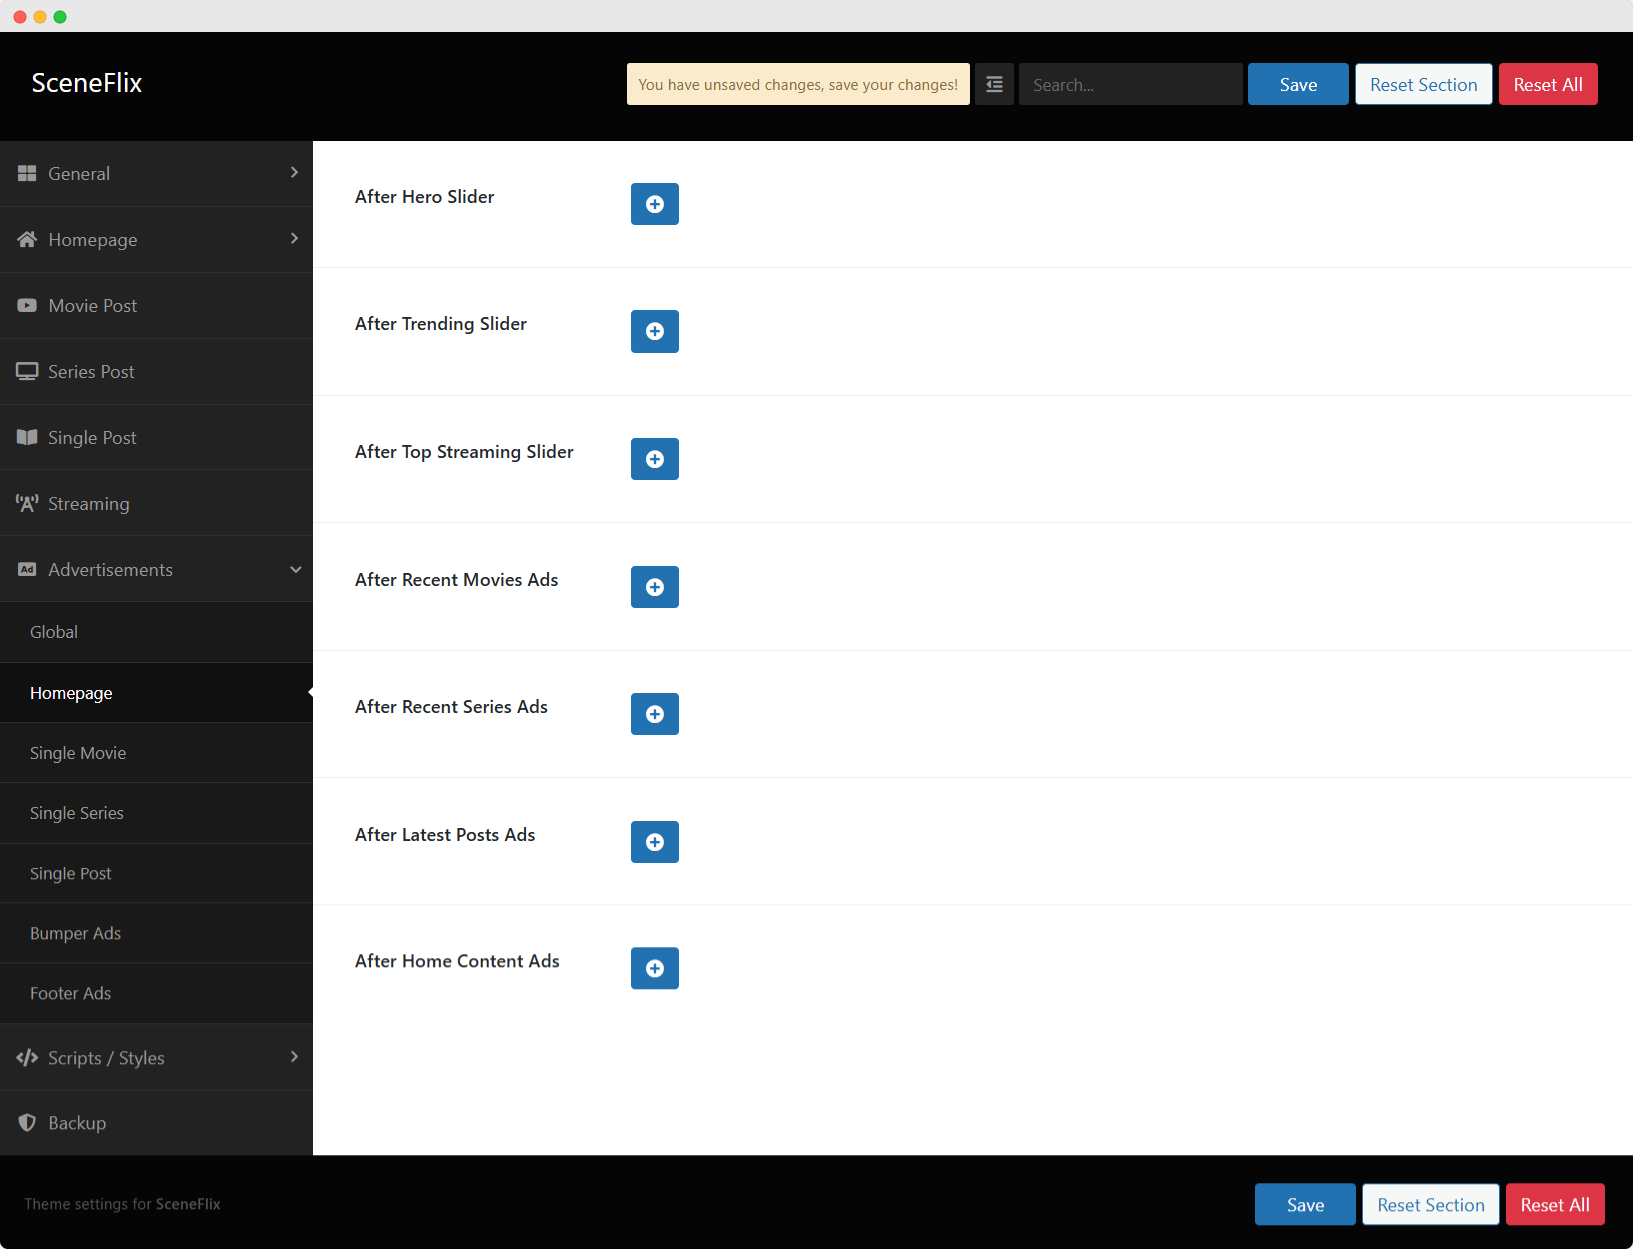Add an ad after Trending Slider
Screen dimensions: 1633x1249
655,331
